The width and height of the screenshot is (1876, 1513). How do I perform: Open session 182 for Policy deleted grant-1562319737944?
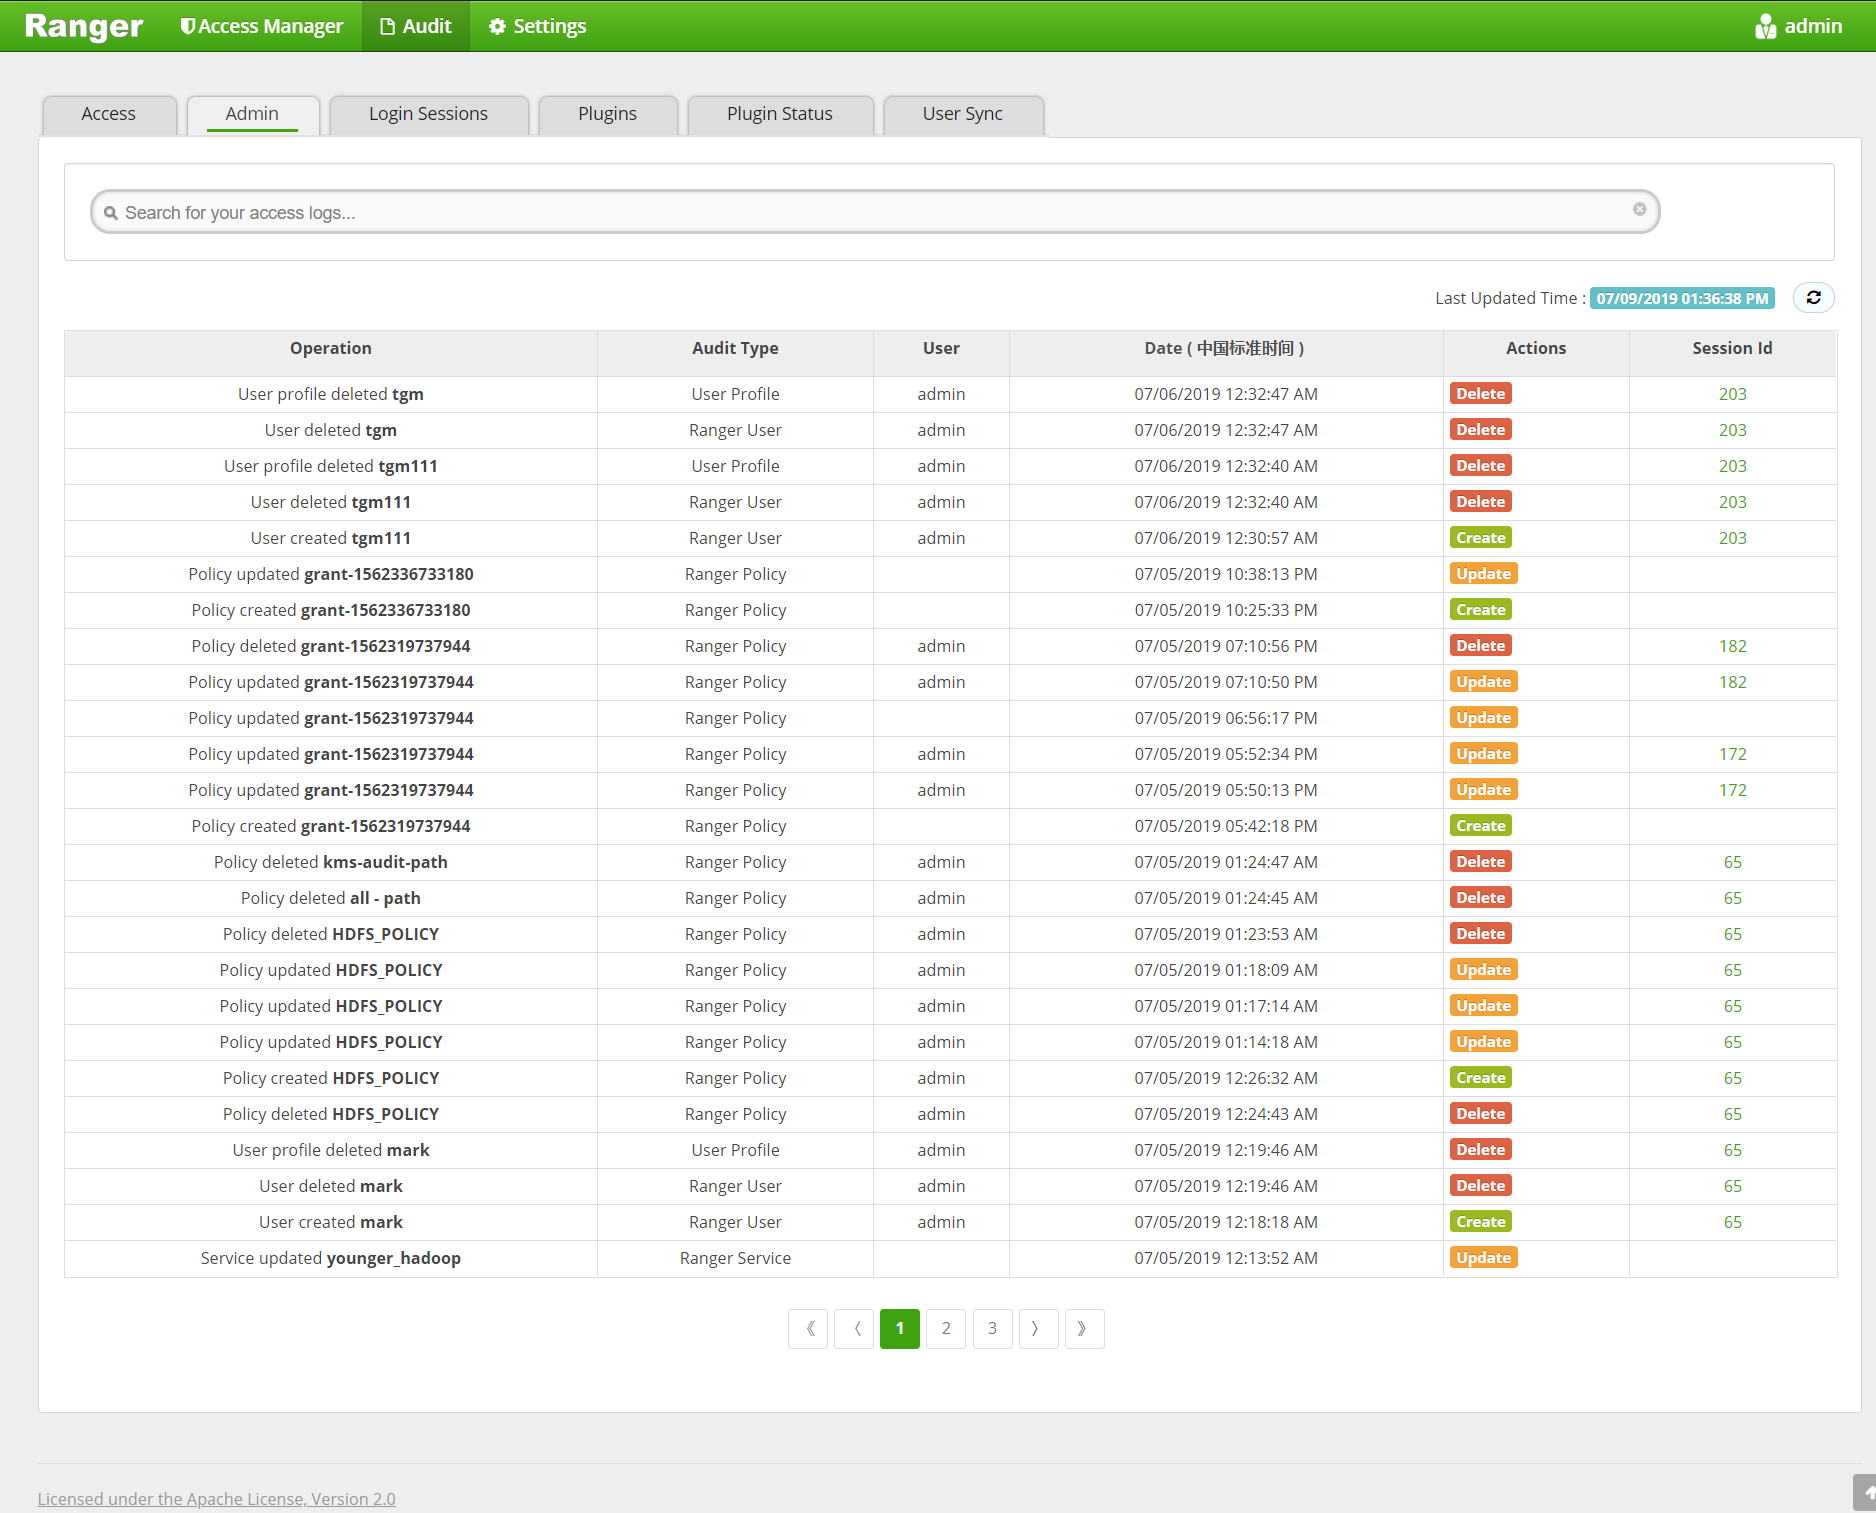(x=1732, y=646)
